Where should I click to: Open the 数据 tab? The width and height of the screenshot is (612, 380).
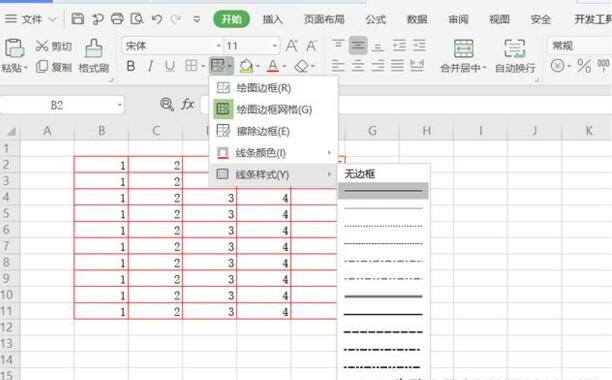[x=417, y=19]
